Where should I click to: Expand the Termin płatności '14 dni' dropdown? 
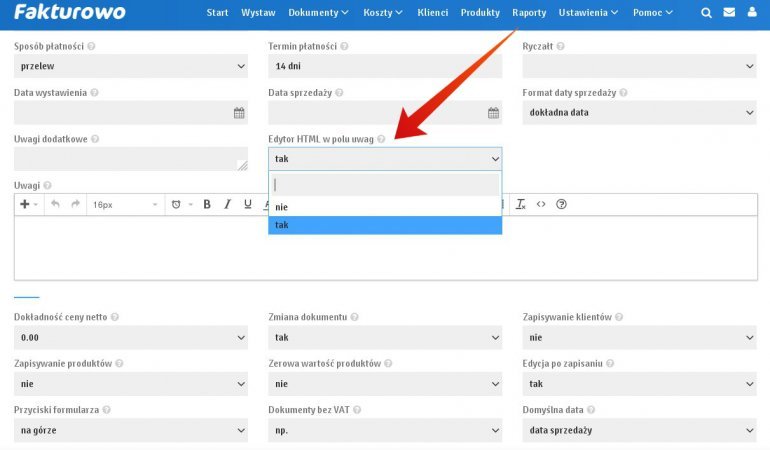point(385,67)
